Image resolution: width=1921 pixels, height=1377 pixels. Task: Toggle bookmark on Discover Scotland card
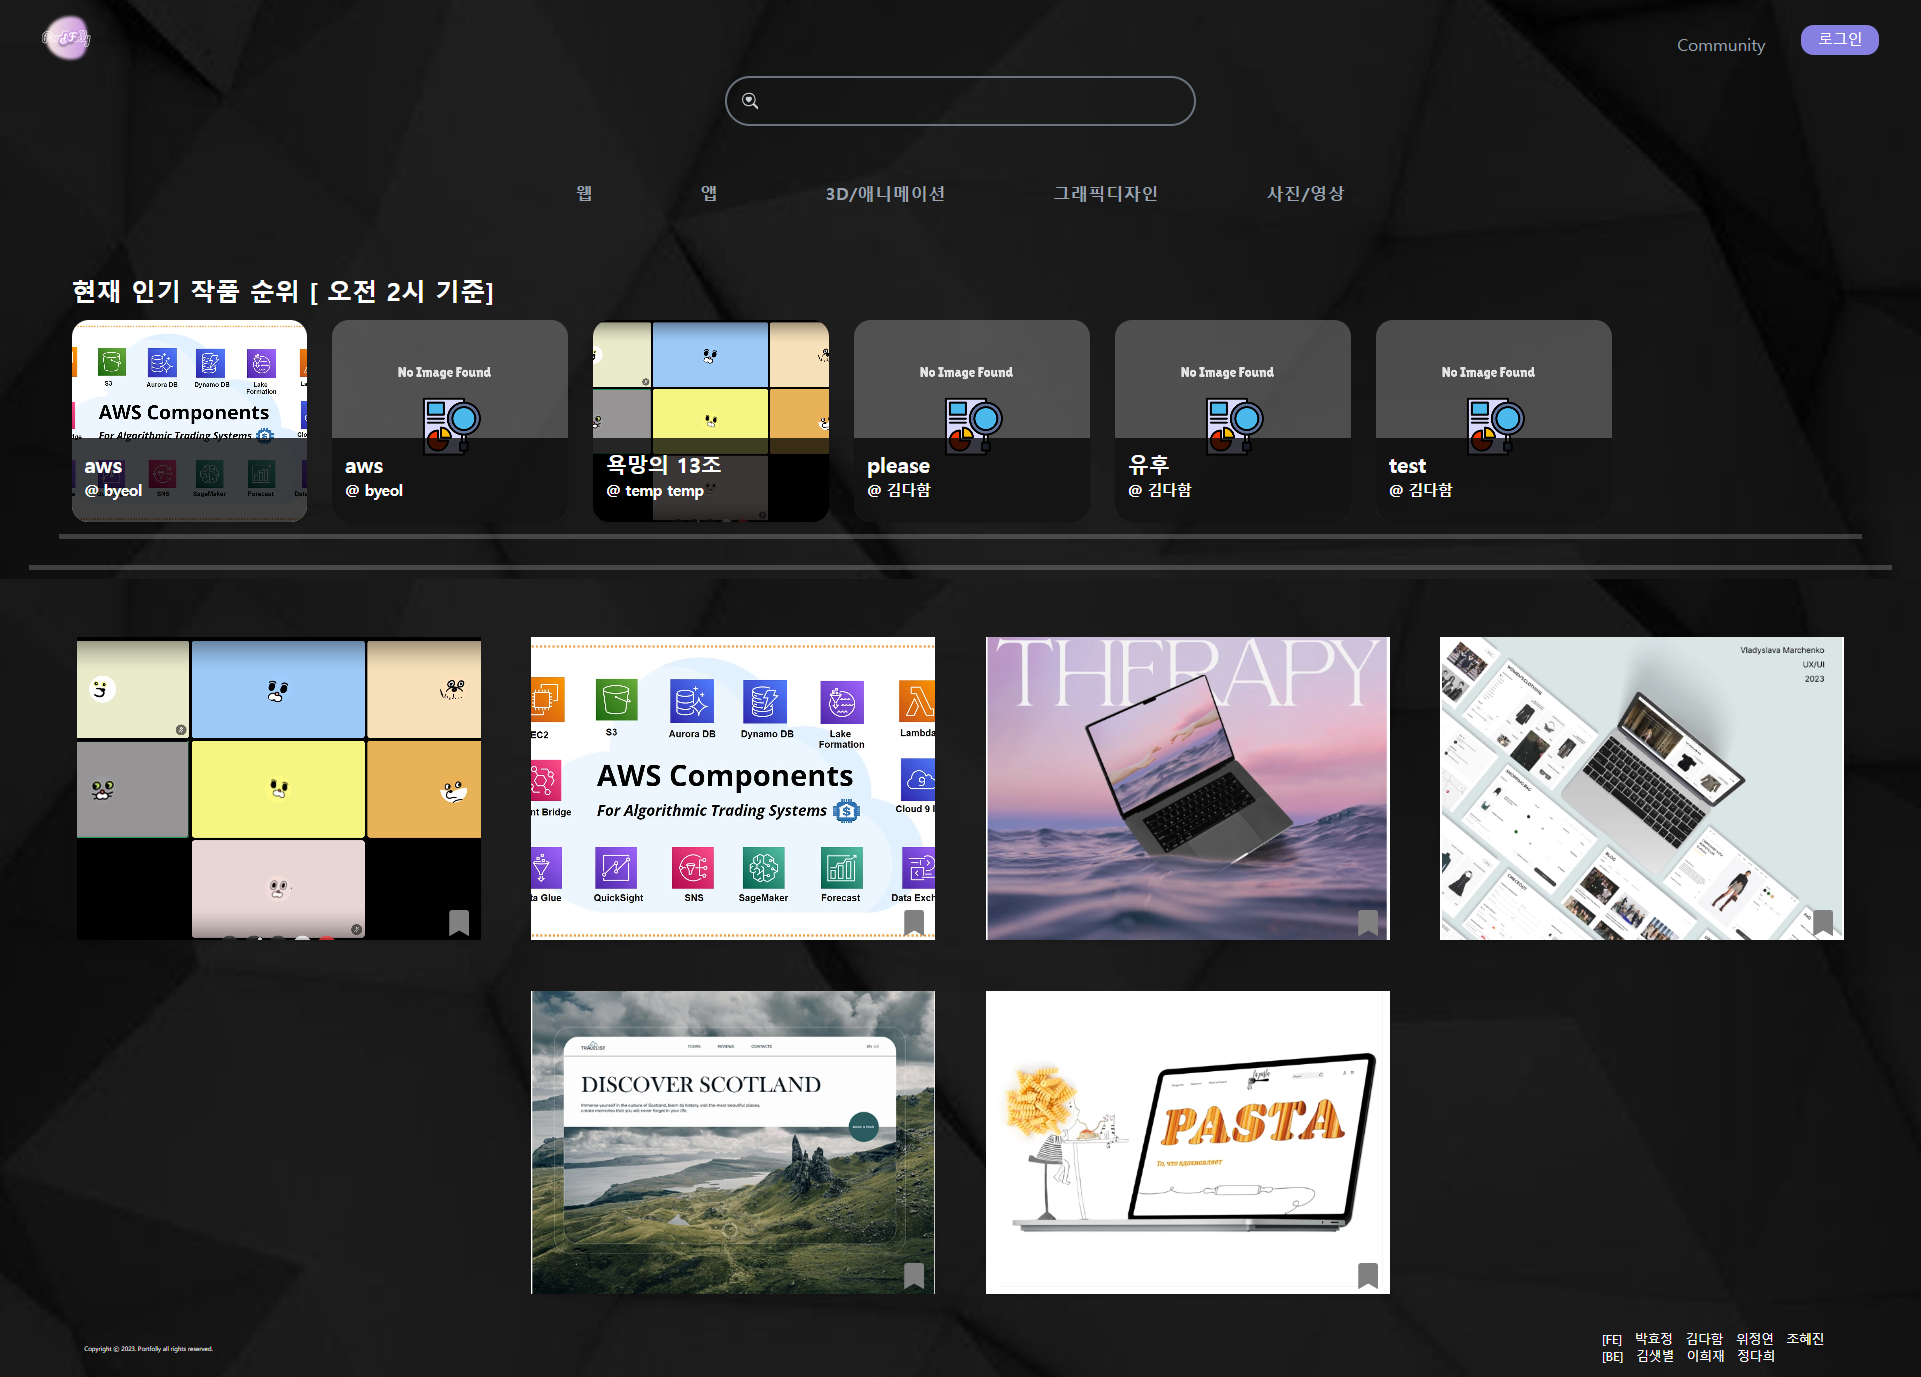tap(913, 1275)
